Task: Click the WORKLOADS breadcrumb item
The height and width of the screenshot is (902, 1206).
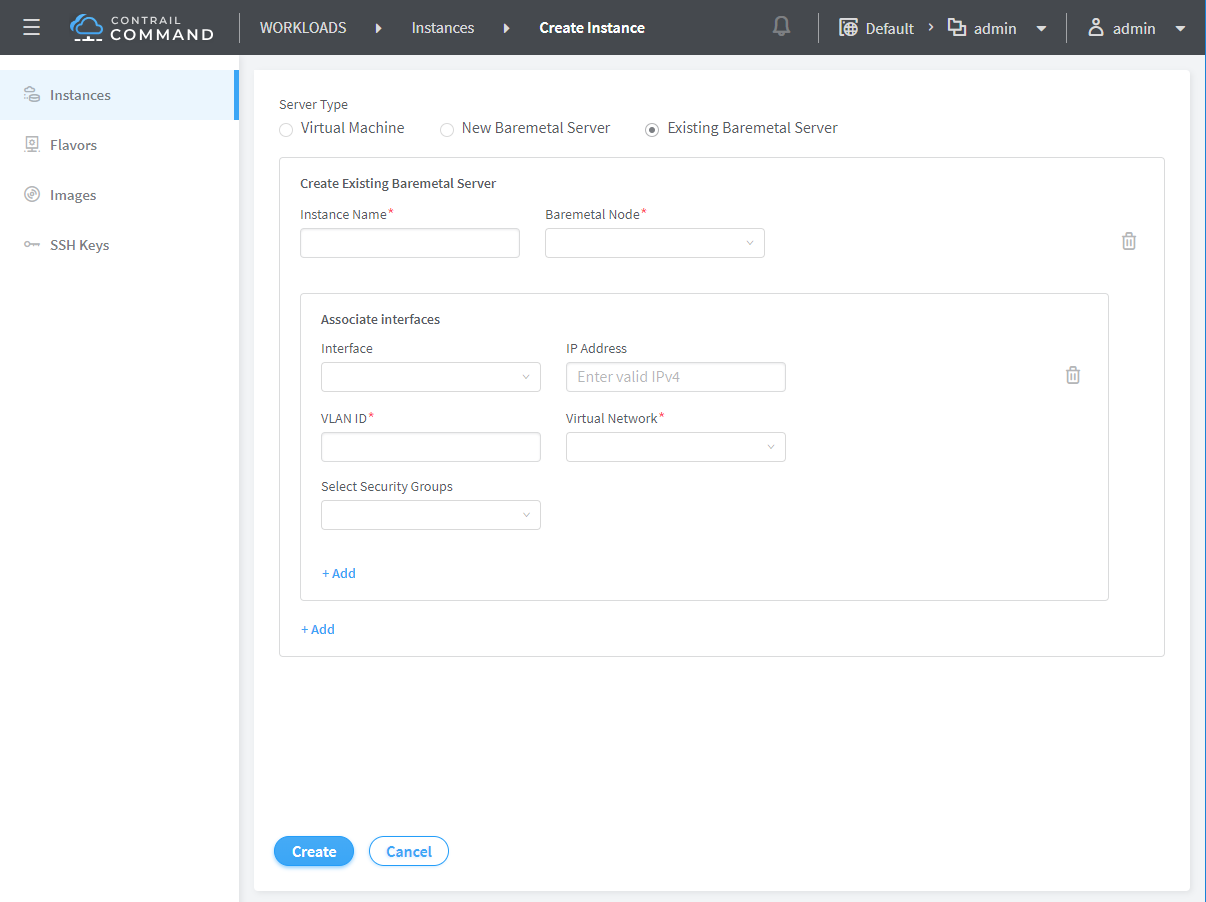Action: tap(303, 28)
